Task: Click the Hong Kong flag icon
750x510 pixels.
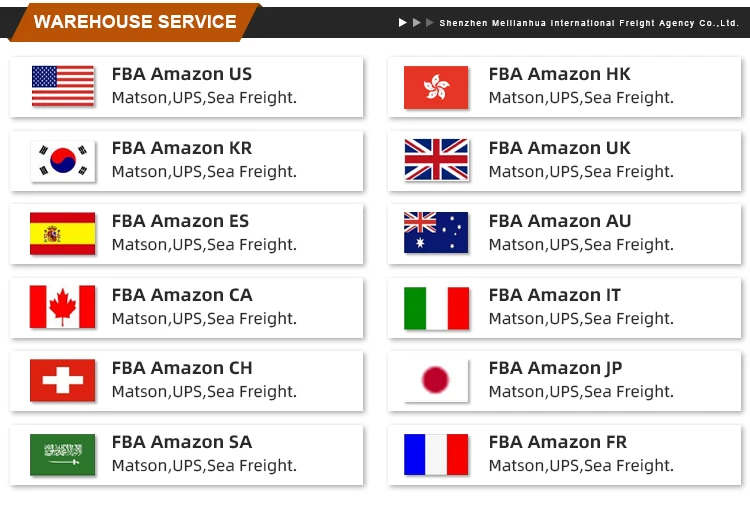Action: (x=436, y=88)
